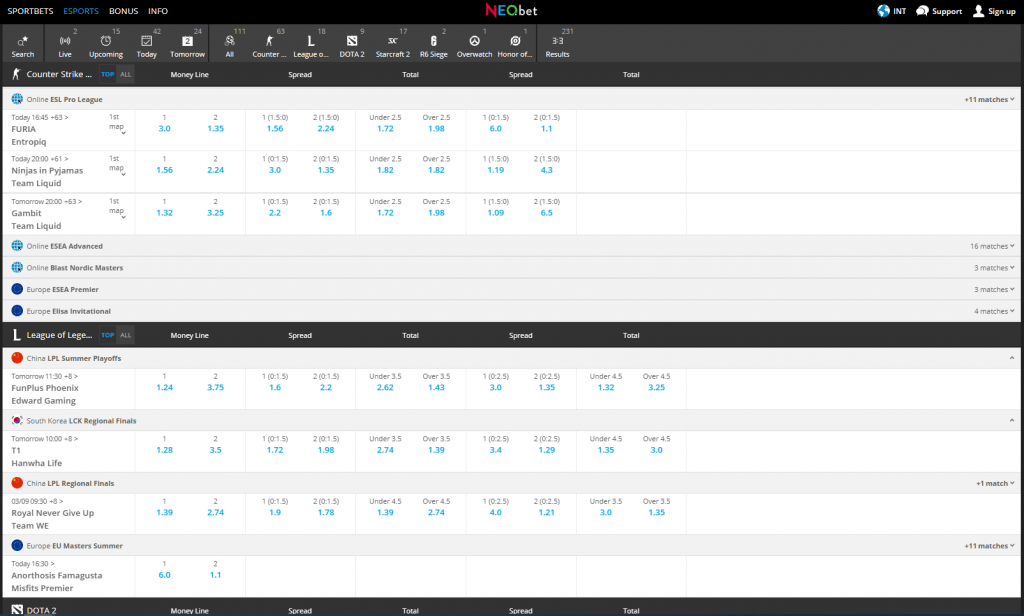Viewport: 1024px width, 616px height.
Task: Switch League of Legends section to ALL
Action: coord(126,335)
